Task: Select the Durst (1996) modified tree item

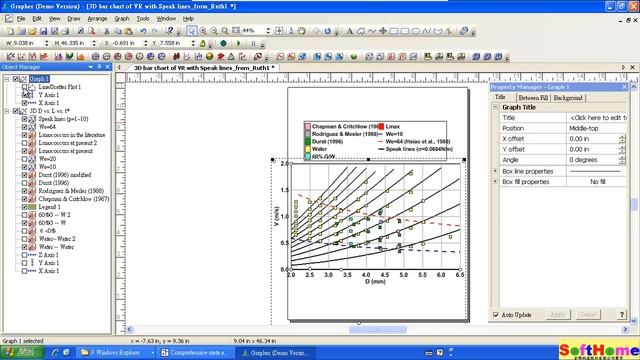Action: point(64,175)
